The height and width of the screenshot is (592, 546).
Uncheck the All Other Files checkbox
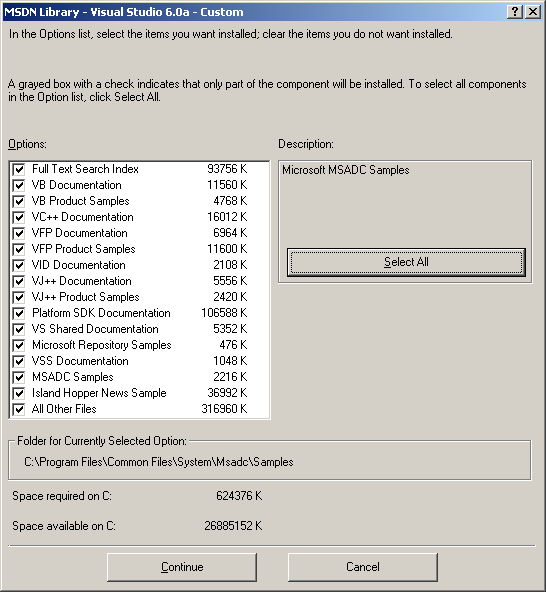[19, 409]
